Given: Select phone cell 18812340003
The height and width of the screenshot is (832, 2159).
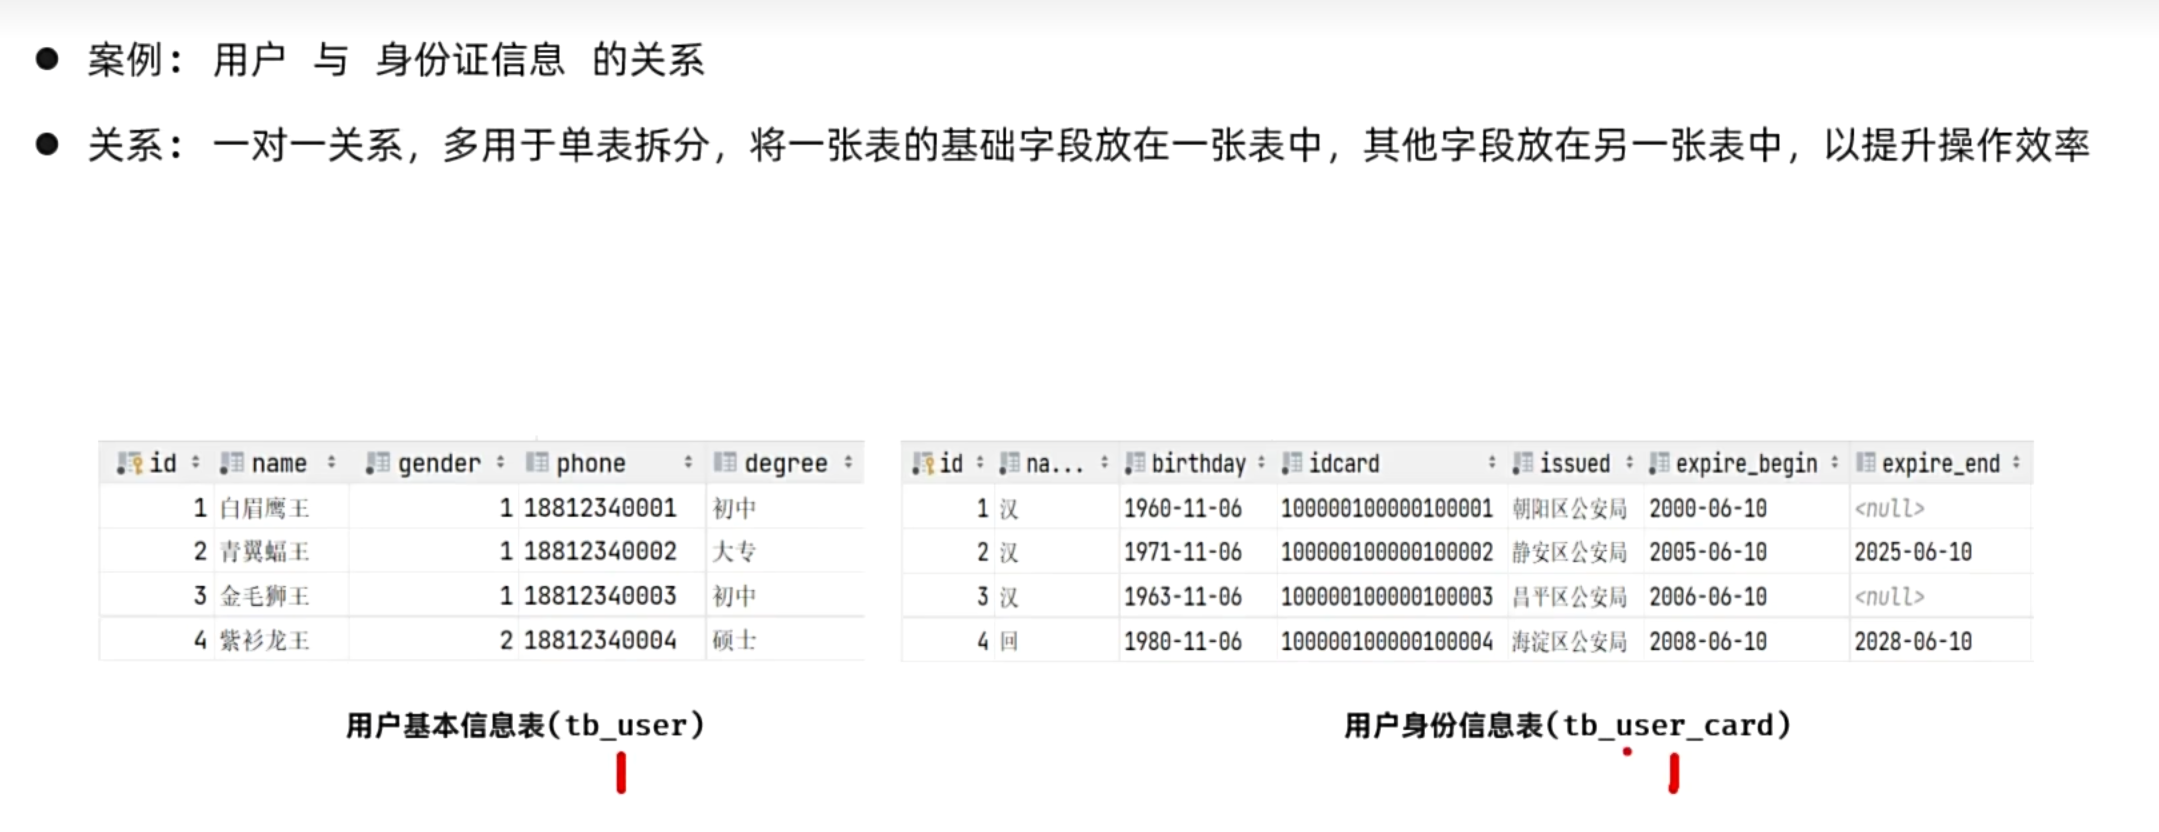Looking at the screenshot, I should coord(600,596).
